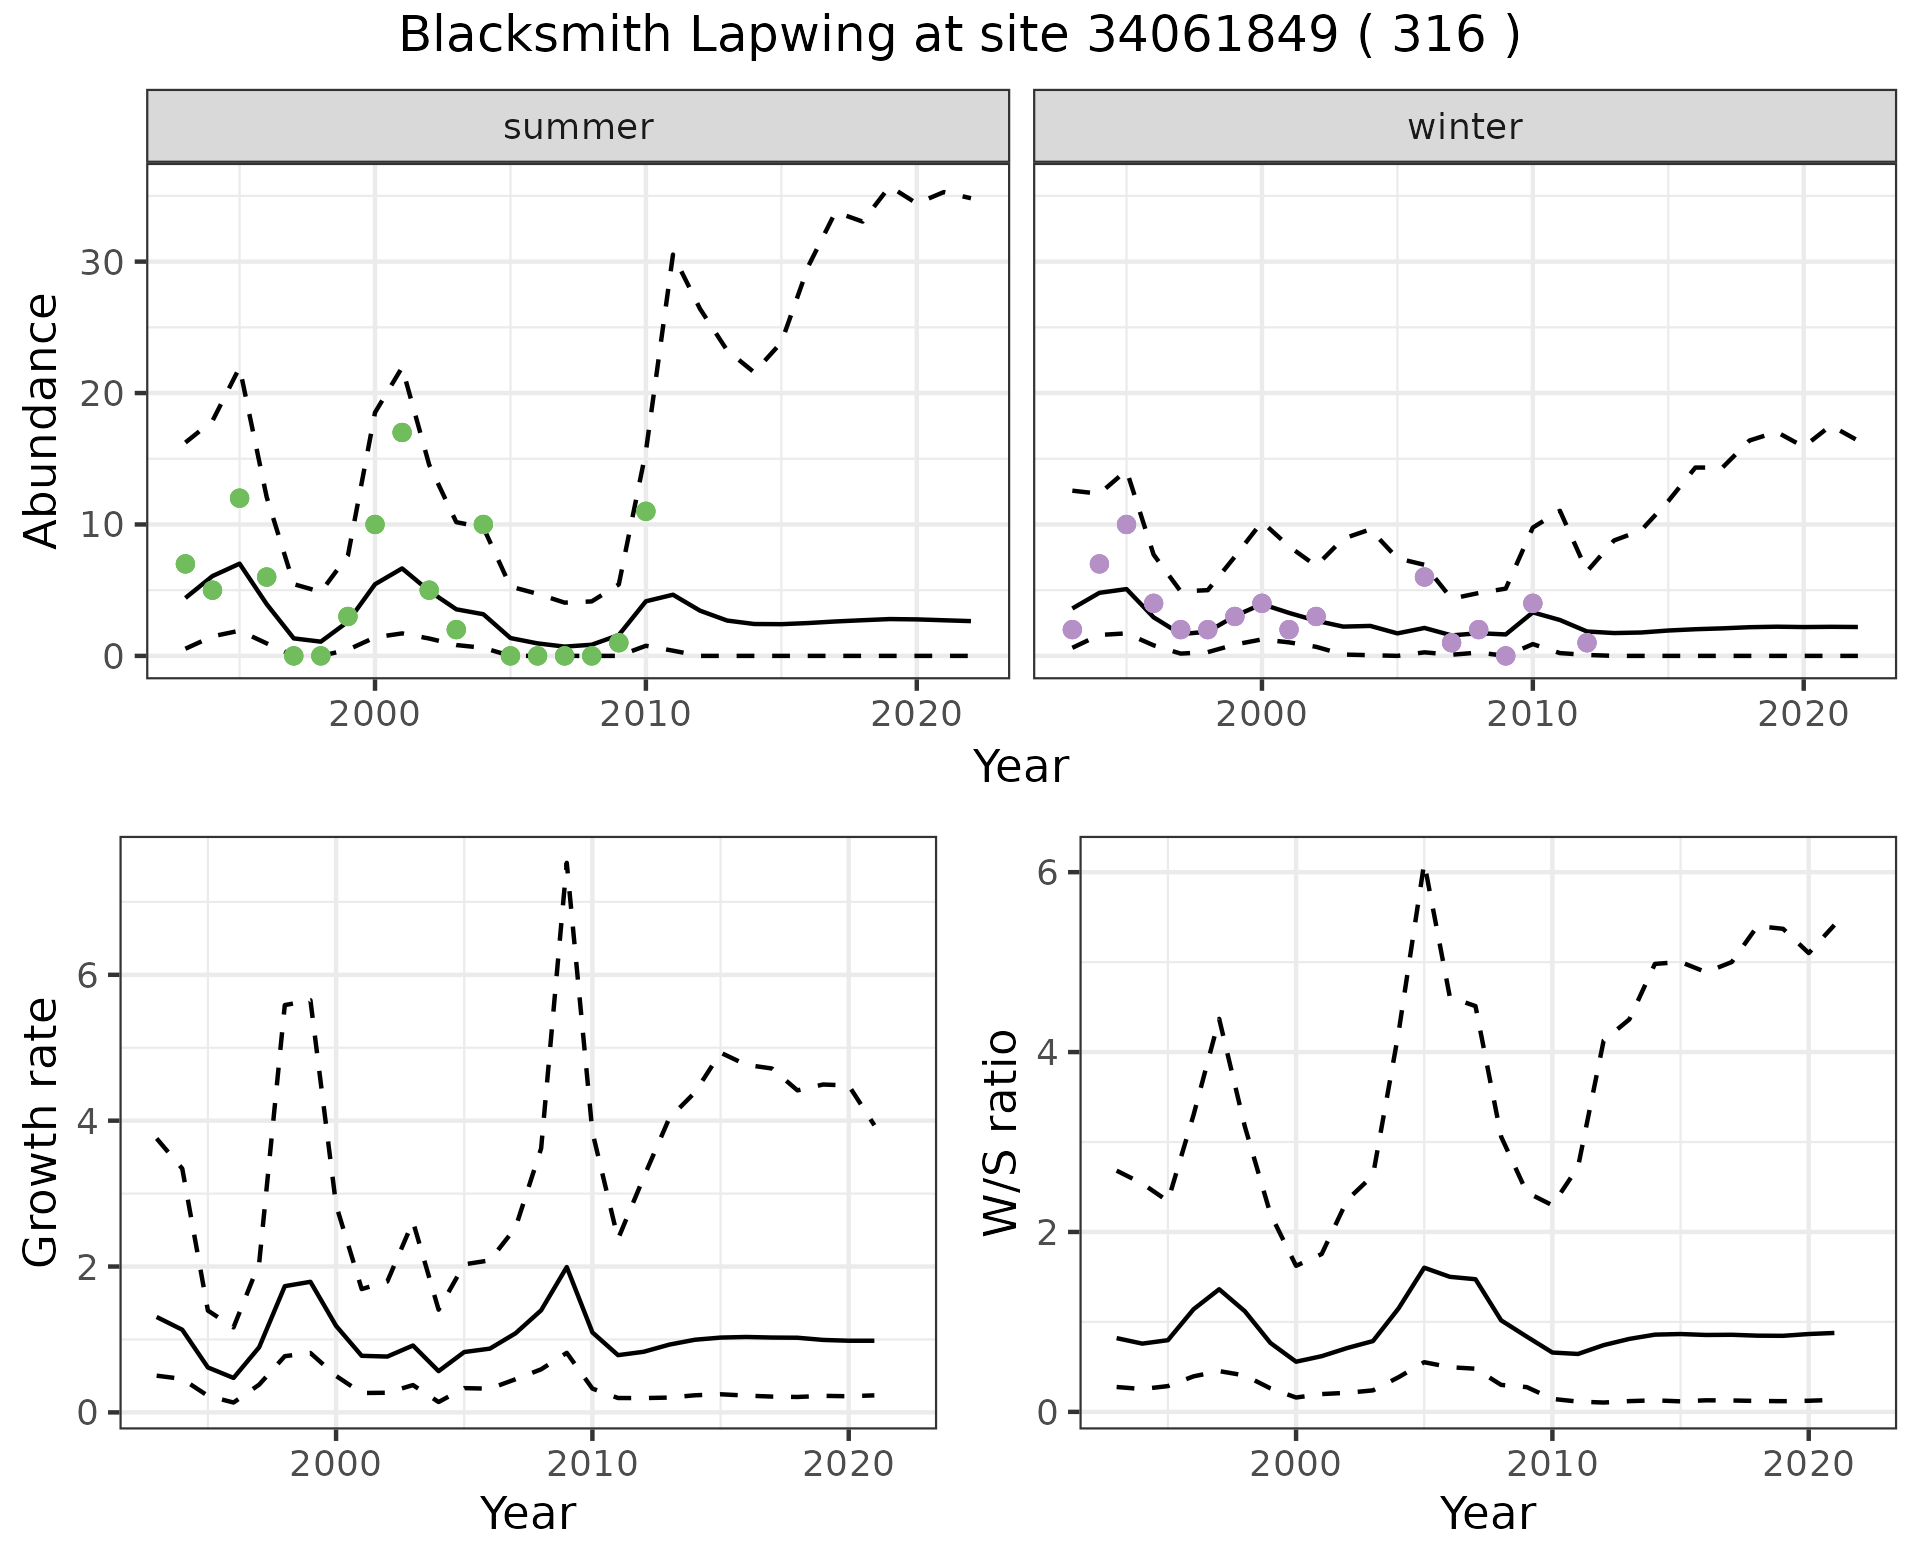Click the last purple point in winter panel
The width and height of the screenshot is (1920, 1560).
(x=1587, y=642)
